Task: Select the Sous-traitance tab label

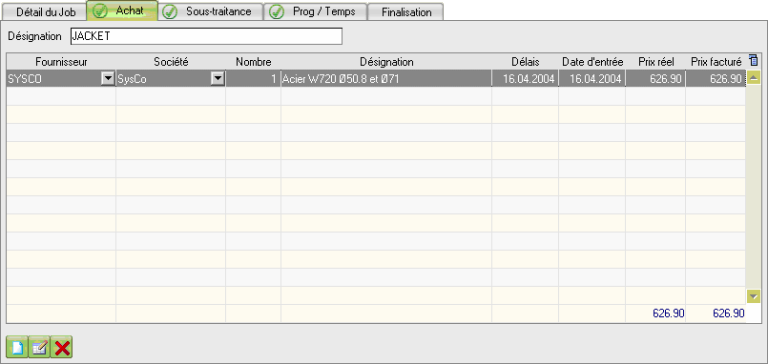Action: point(218,11)
